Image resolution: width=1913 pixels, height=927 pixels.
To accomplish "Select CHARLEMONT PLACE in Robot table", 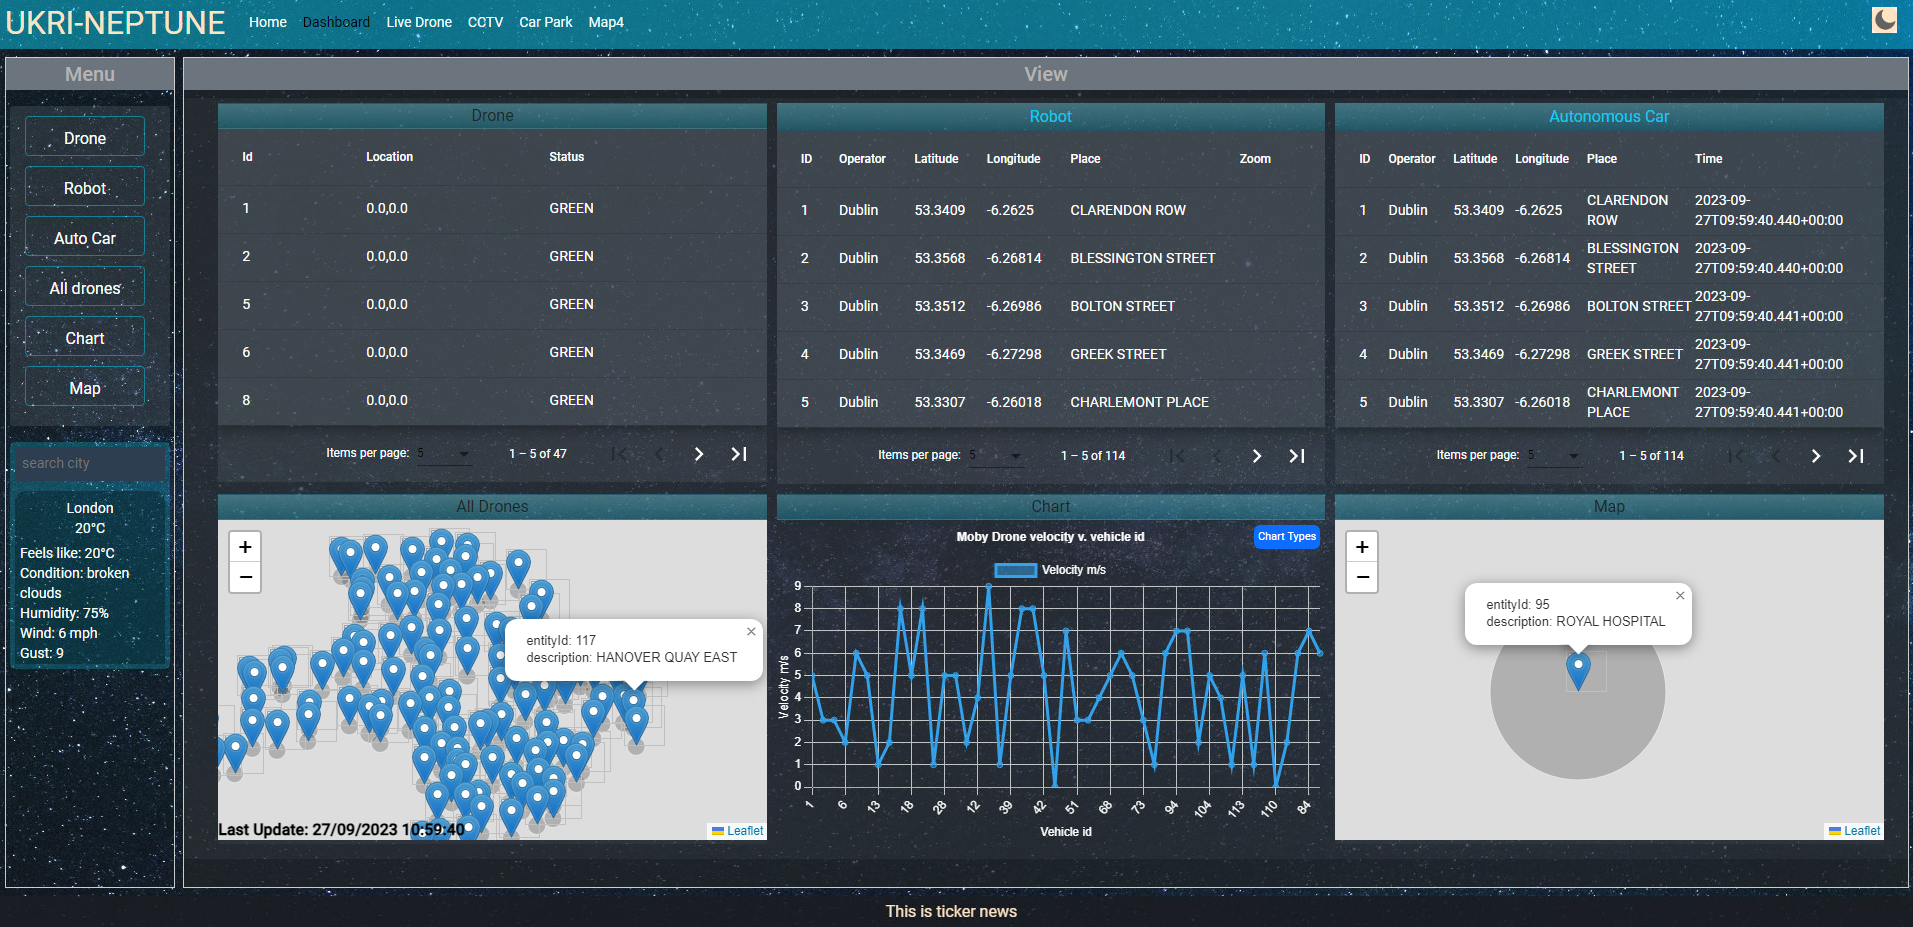I will click(1139, 402).
